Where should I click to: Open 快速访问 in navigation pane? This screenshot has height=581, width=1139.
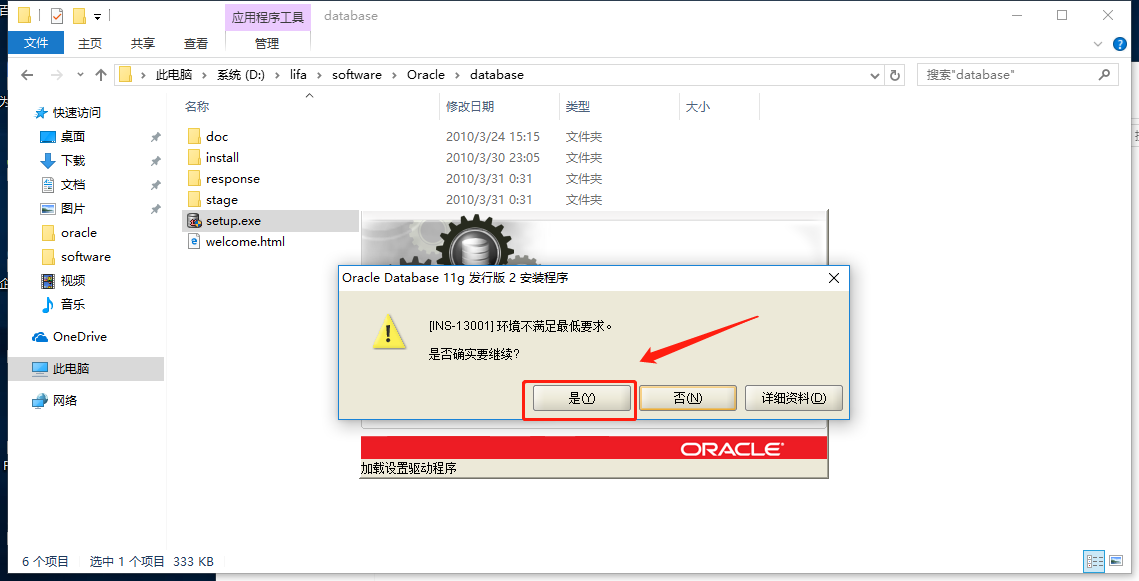click(76, 113)
